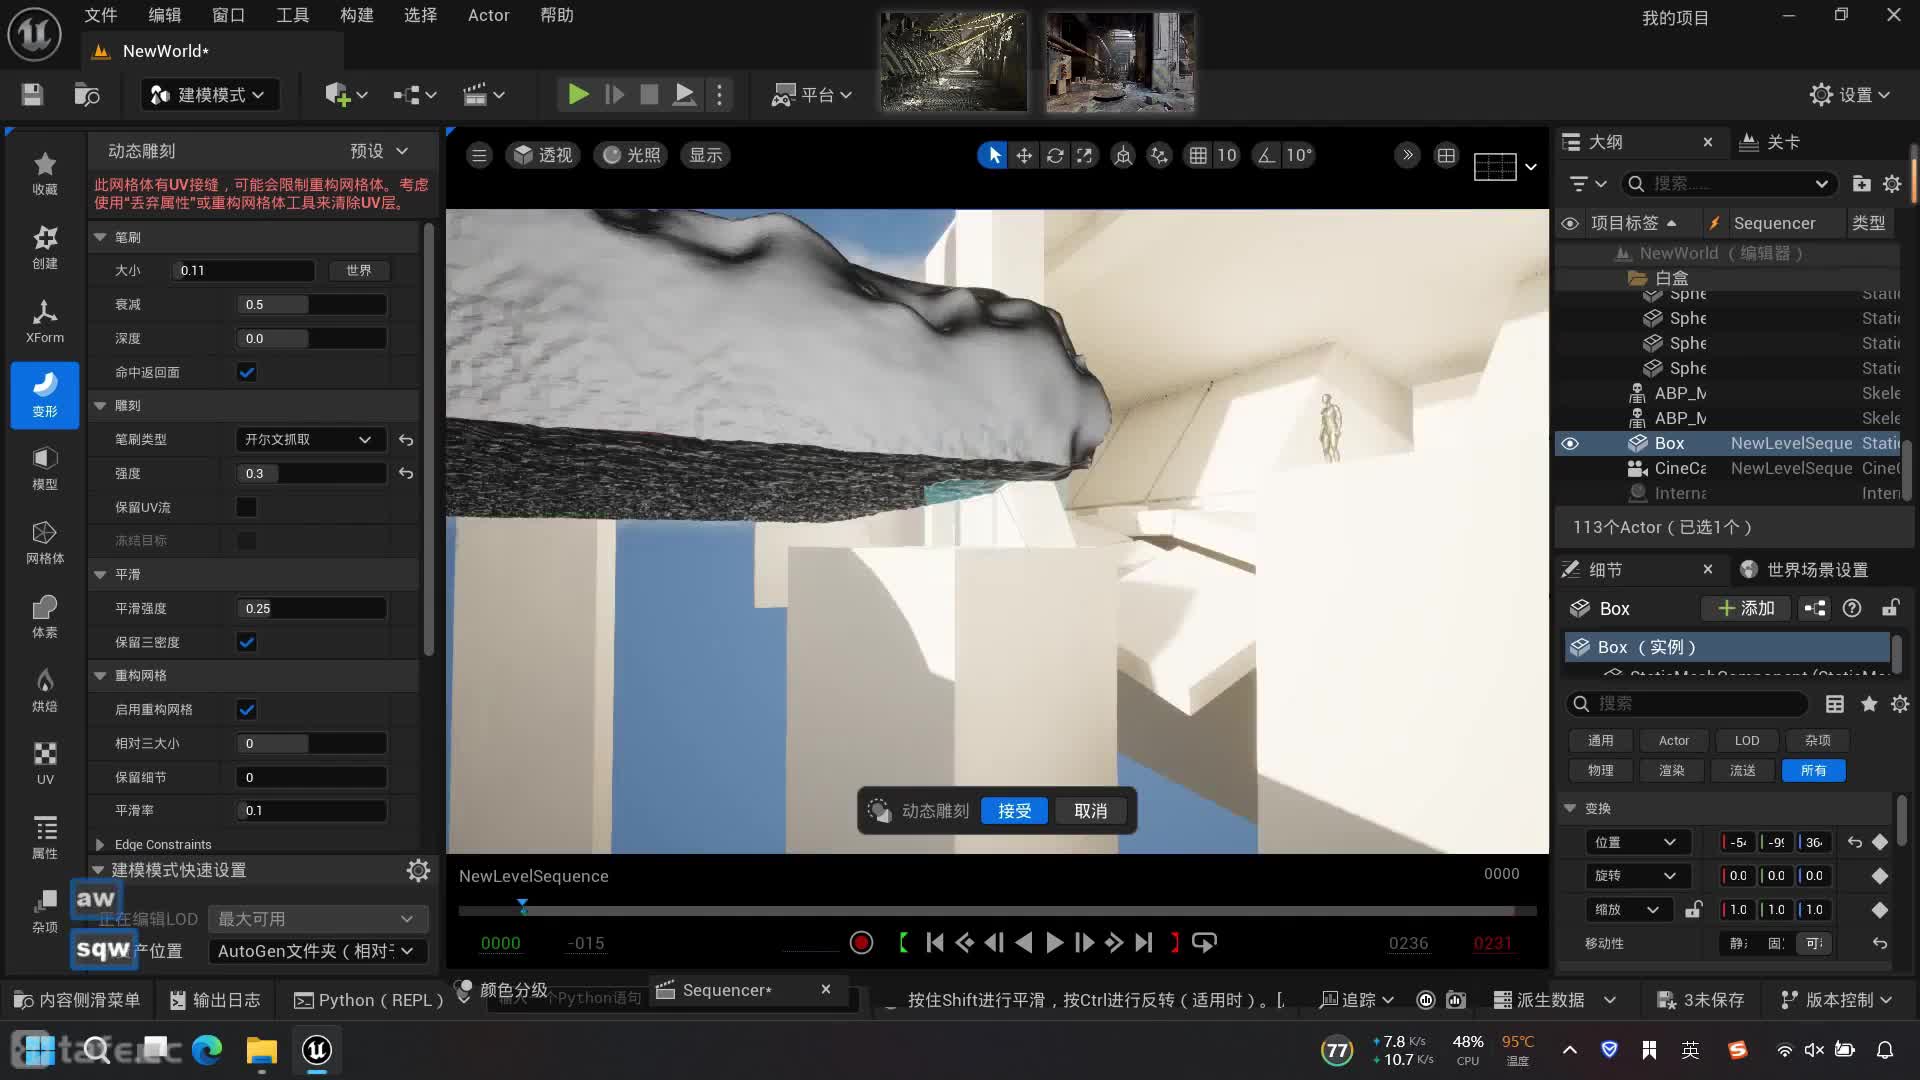
Task: Activate the scale tool in the viewport toolbar
Action: click(1085, 155)
